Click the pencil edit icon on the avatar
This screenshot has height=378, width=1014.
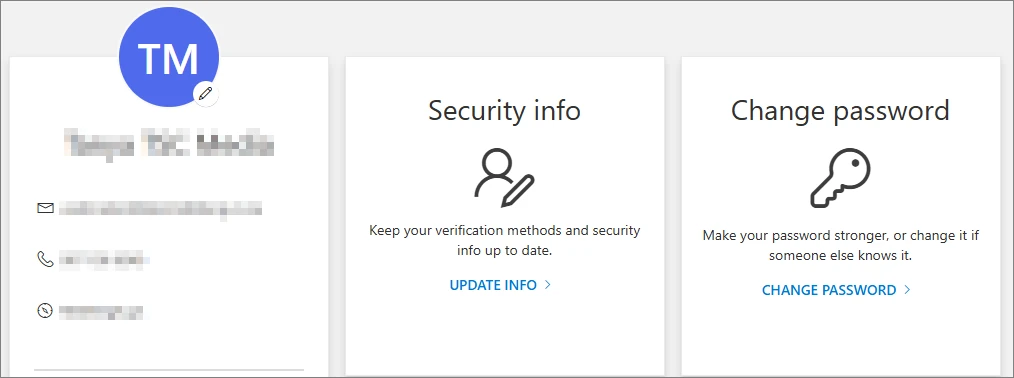point(206,94)
